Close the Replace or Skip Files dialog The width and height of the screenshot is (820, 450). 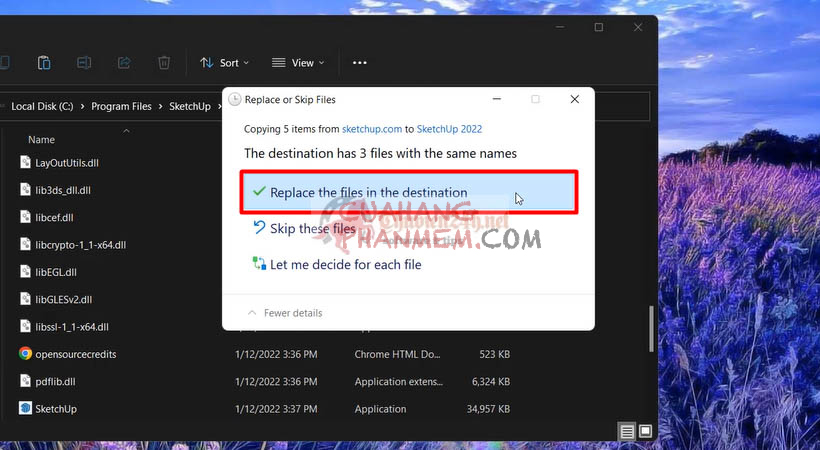[x=574, y=99]
